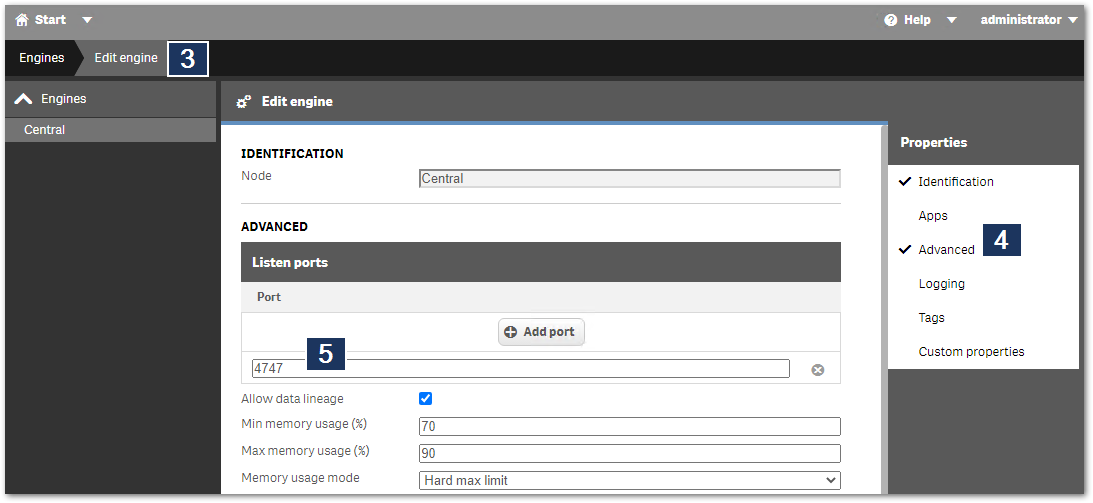Uncheck Allow data lineage checkbox
This screenshot has height=503, width=1093.
425,398
